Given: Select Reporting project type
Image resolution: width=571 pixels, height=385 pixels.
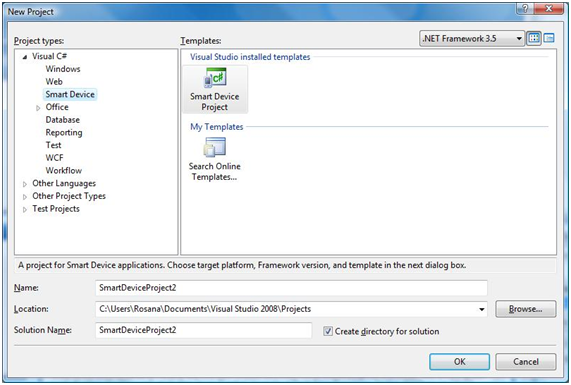Looking at the screenshot, I should pos(64,133).
